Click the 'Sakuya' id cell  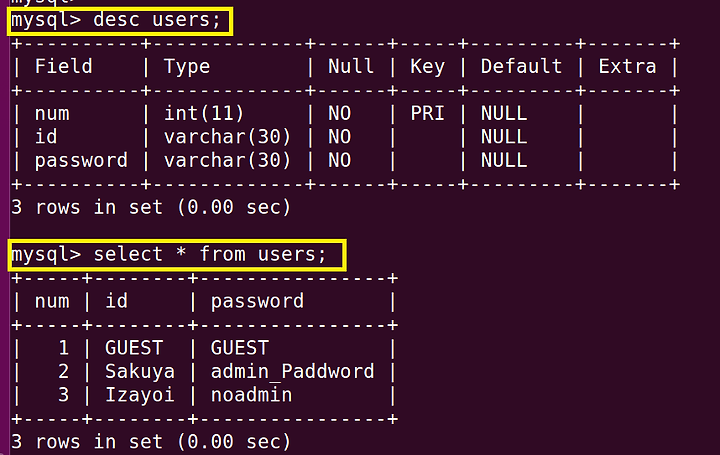tap(140, 372)
